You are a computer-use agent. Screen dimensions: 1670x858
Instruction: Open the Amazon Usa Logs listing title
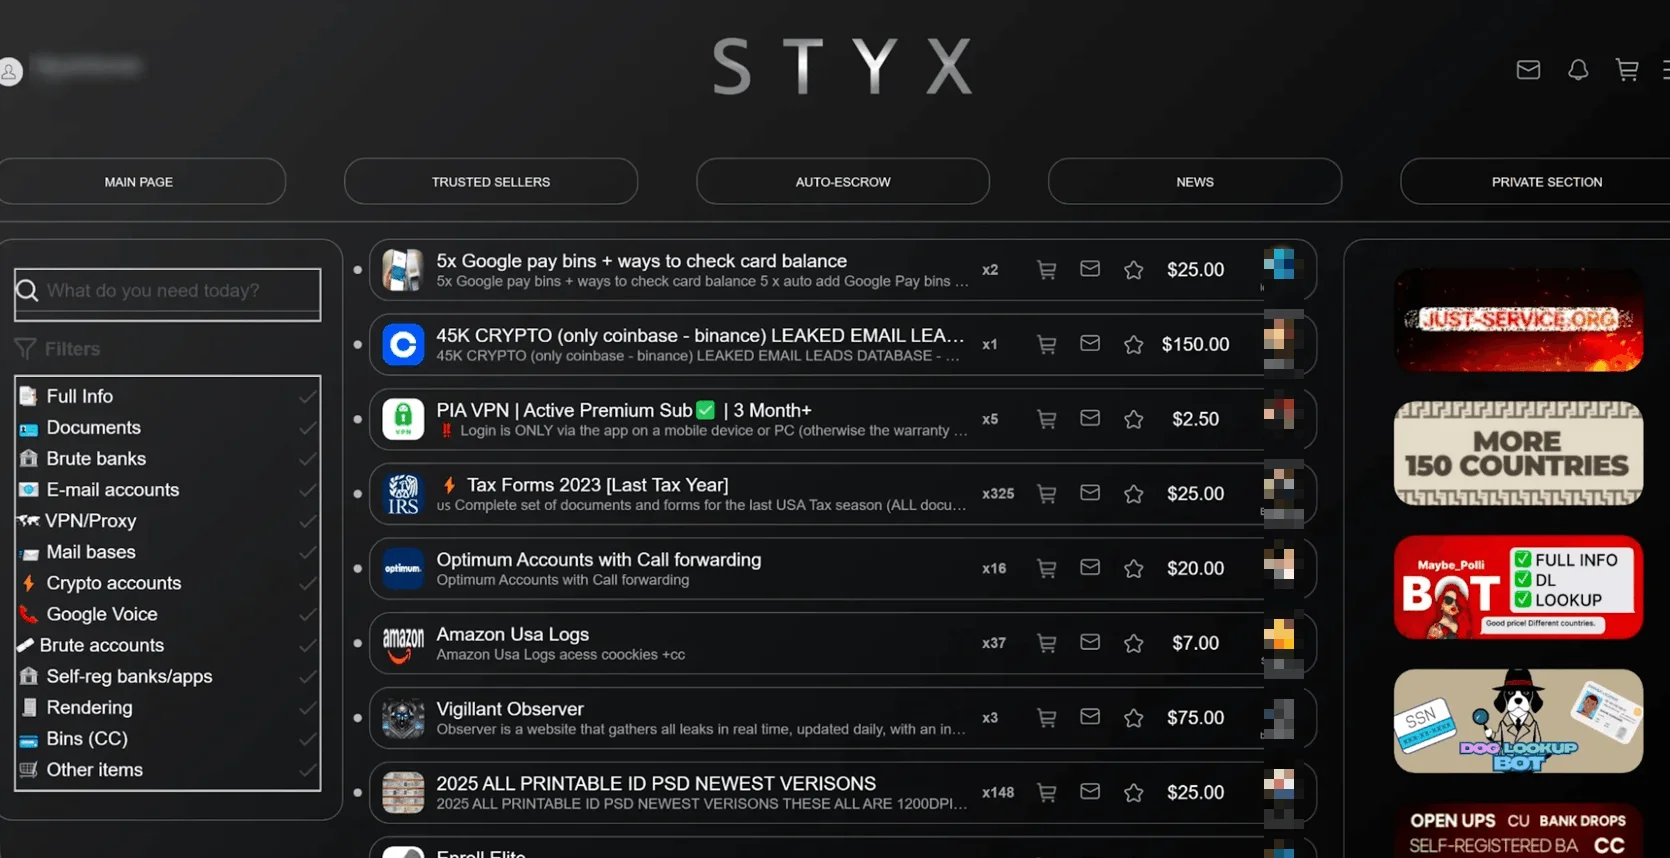click(512, 634)
